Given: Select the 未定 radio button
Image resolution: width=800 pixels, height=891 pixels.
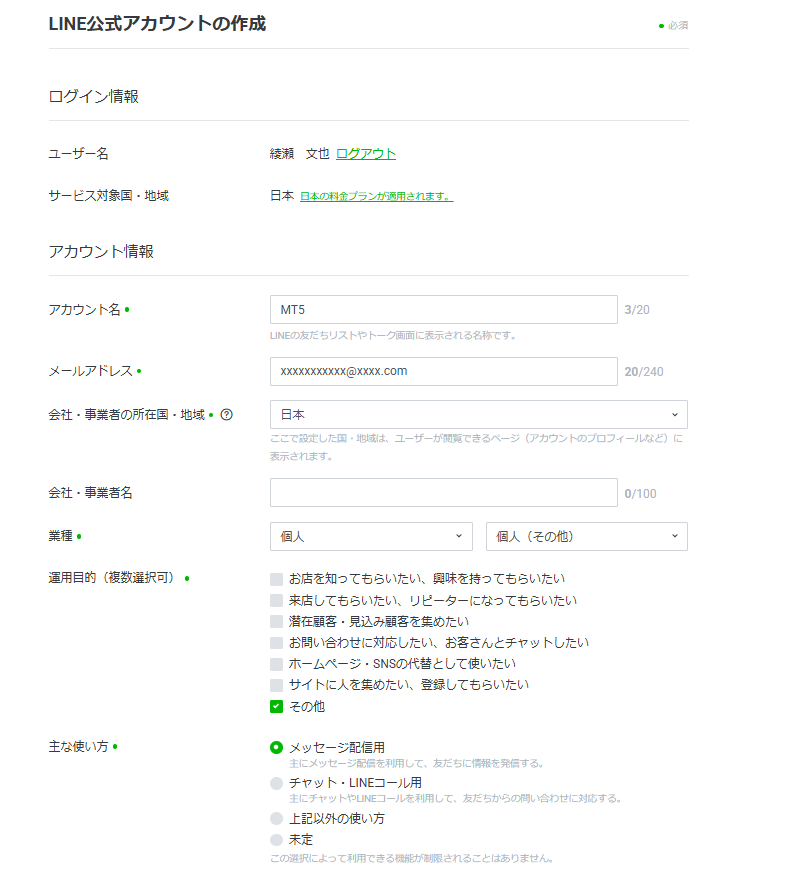Looking at the screenshot, I should pyautogui.click(x=277, y=839).
